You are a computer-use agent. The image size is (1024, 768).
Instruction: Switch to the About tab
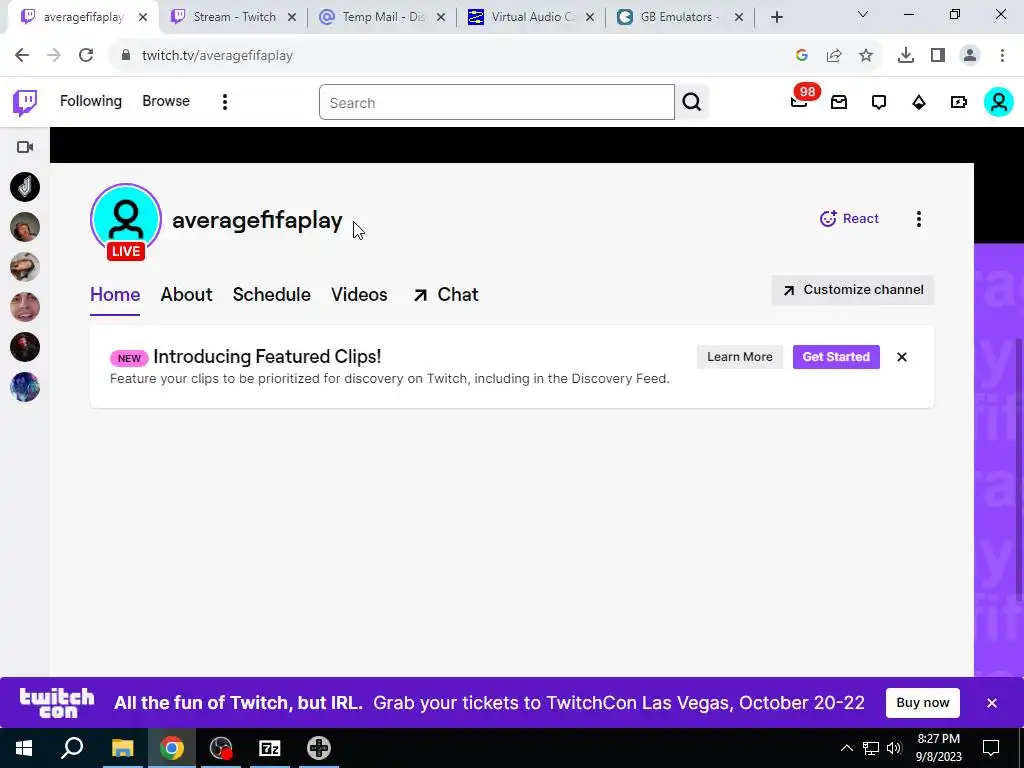(186, 295)
